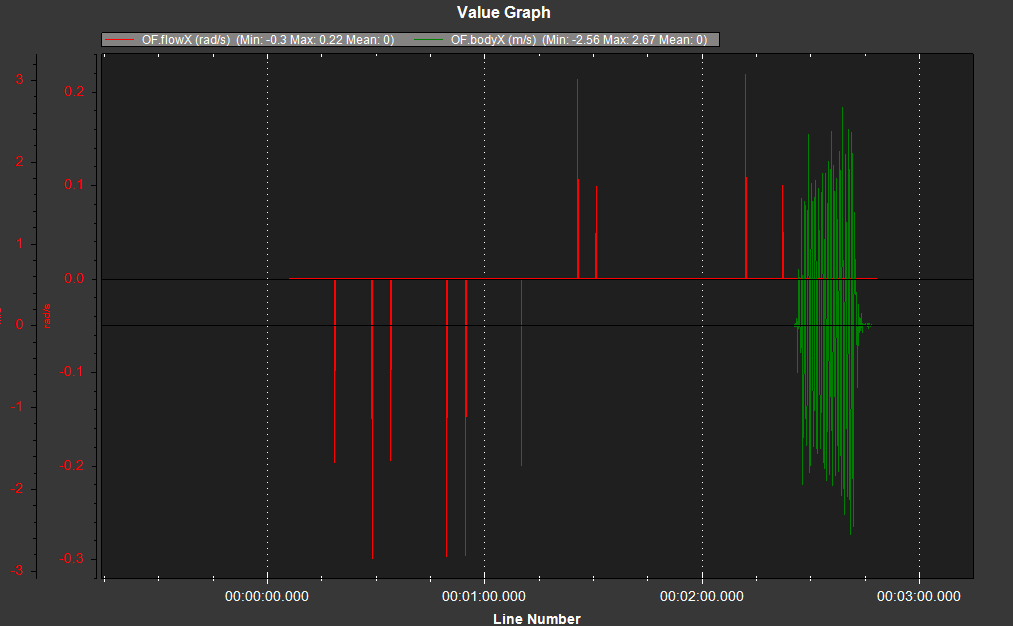Click the red line sample in legend
The width and height of the screenshot is (1013, 626).
pos(120,40)
